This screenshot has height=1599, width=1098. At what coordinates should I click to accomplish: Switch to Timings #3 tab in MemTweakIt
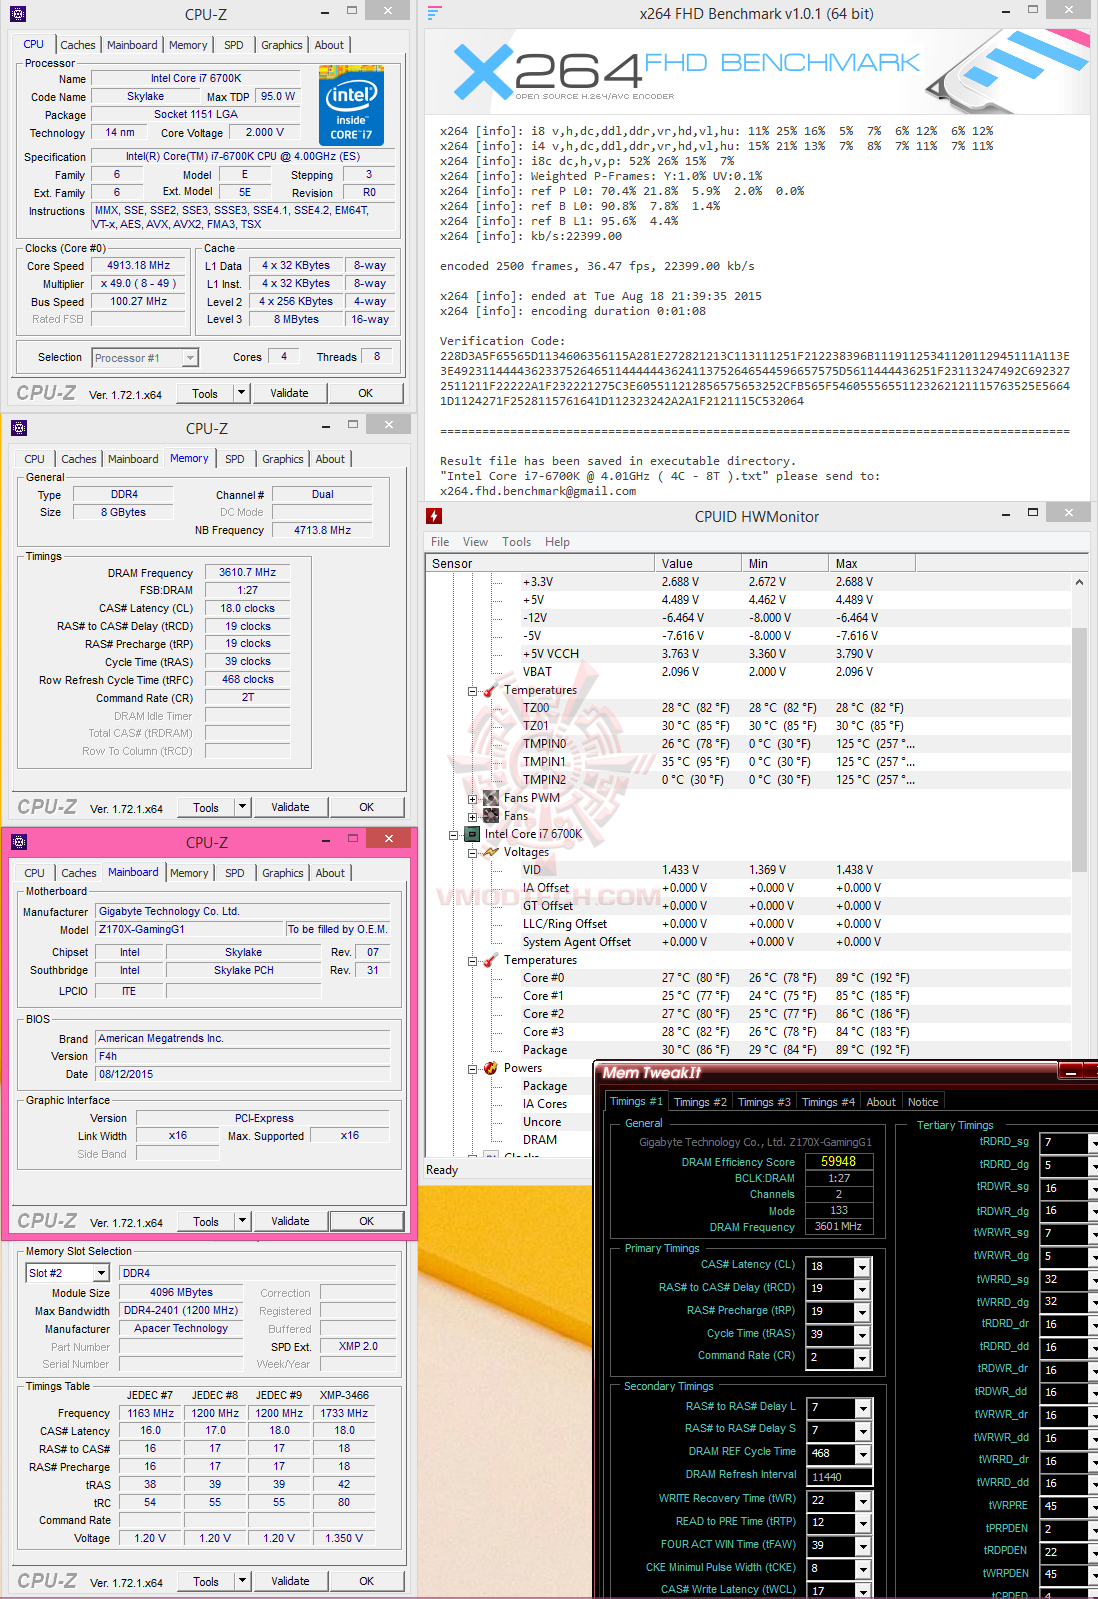pyautogui.click(x=764, y=1102)
